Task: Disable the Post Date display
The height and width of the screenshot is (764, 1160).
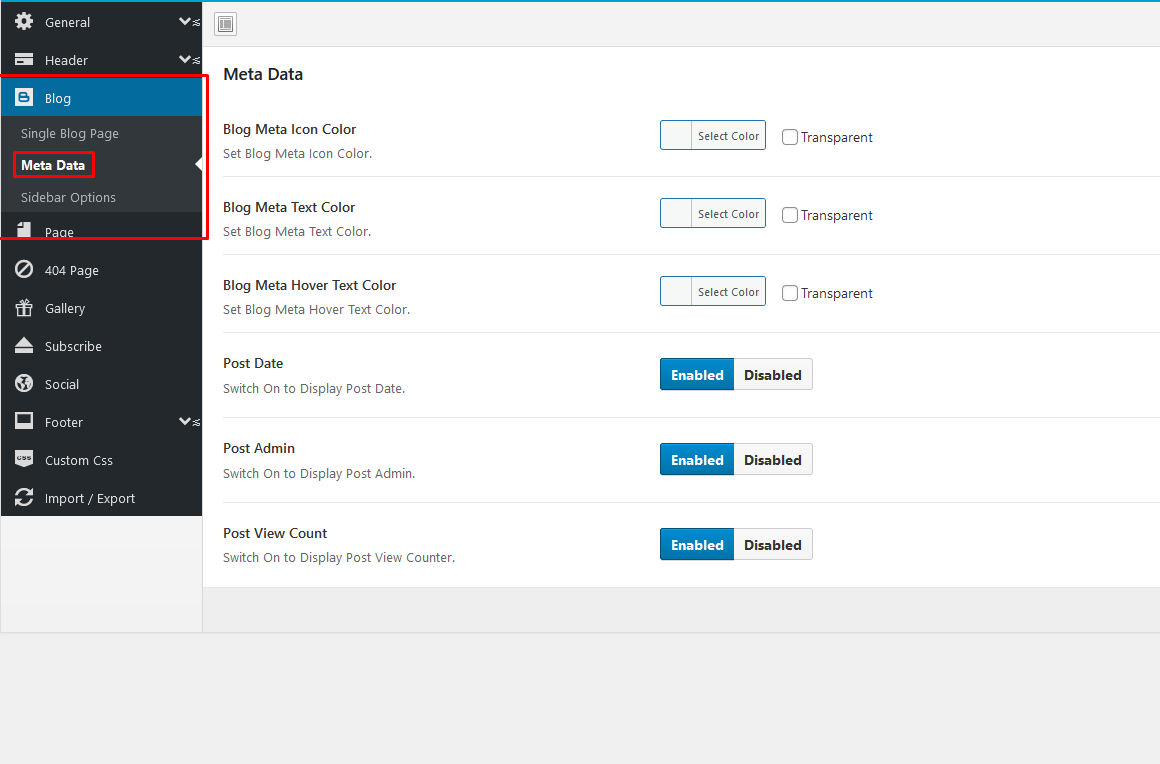Action: tap(772, 375)
